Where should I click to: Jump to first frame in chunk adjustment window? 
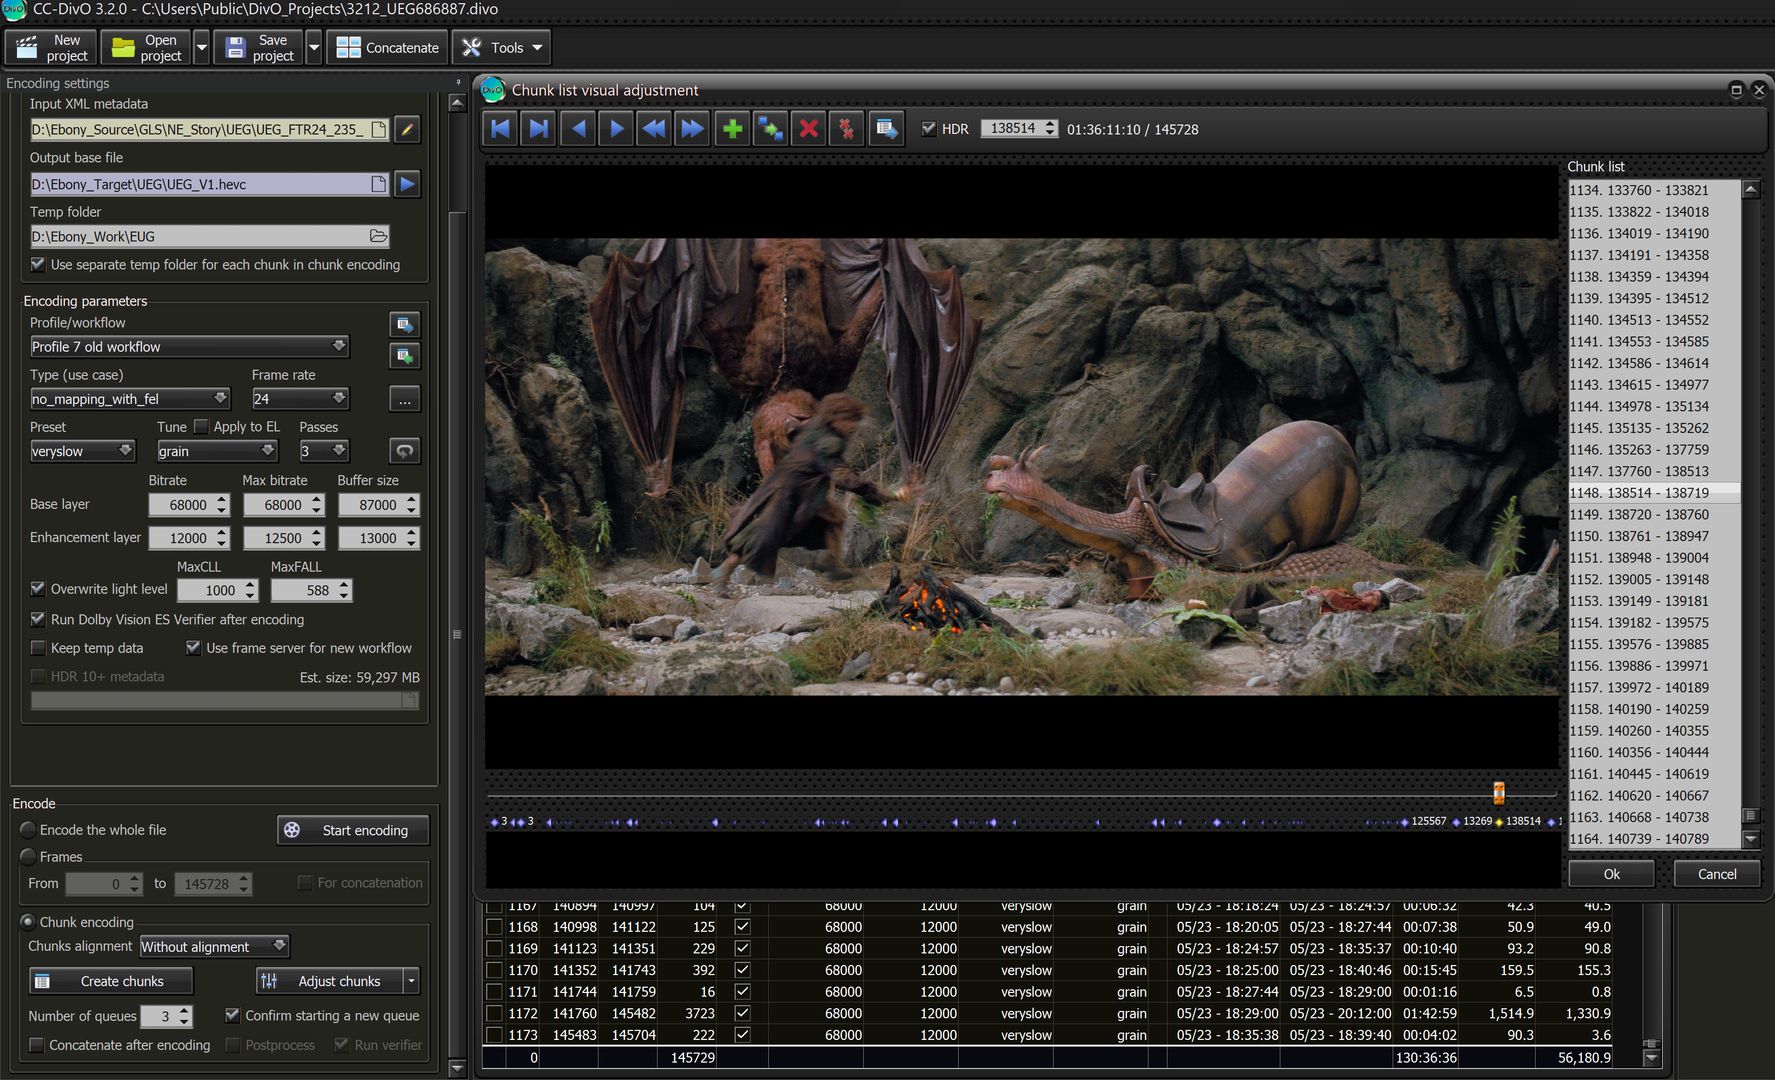click(x=500, y=128)
